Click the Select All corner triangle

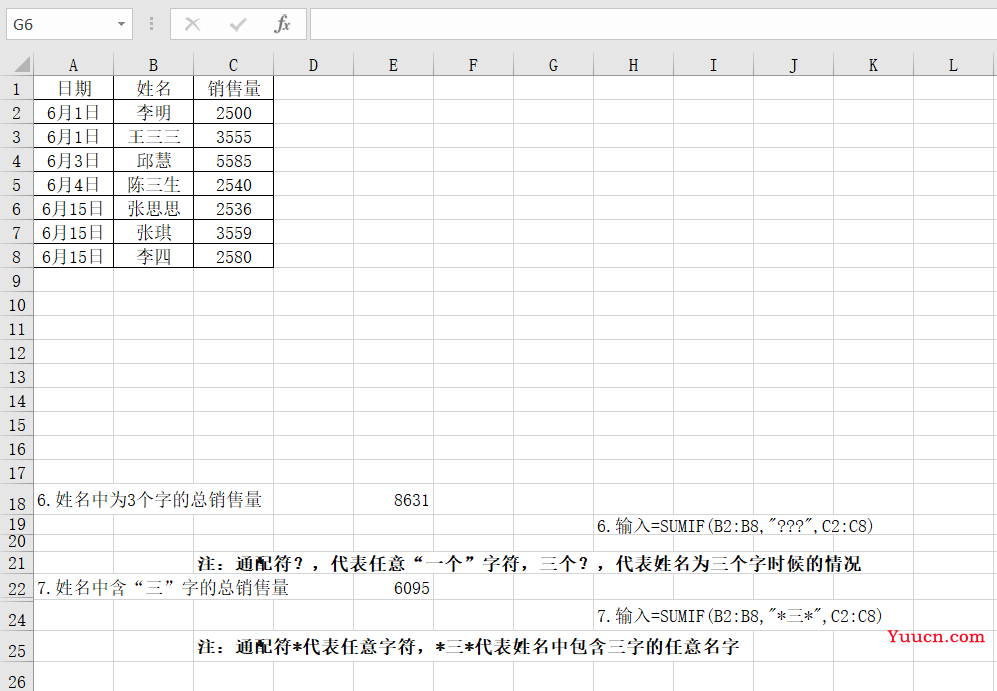pos(21,64)
